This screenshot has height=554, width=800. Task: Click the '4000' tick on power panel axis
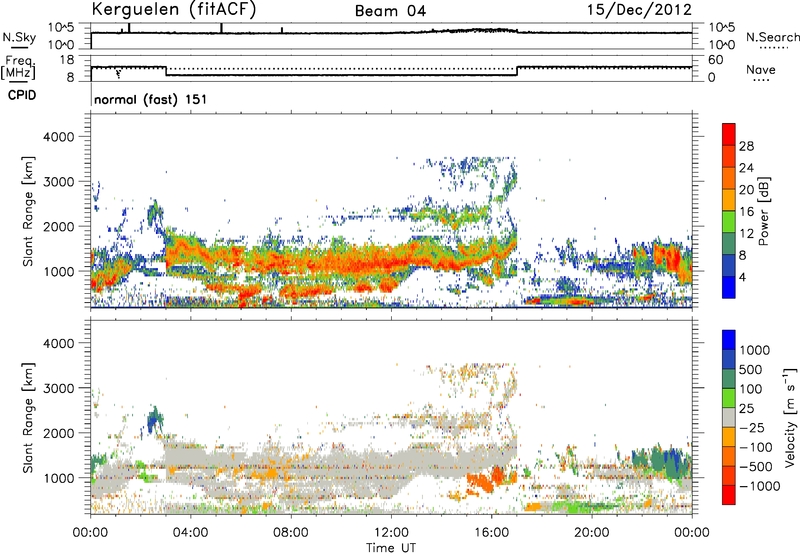pyautogui.click(x=58, y=137)
